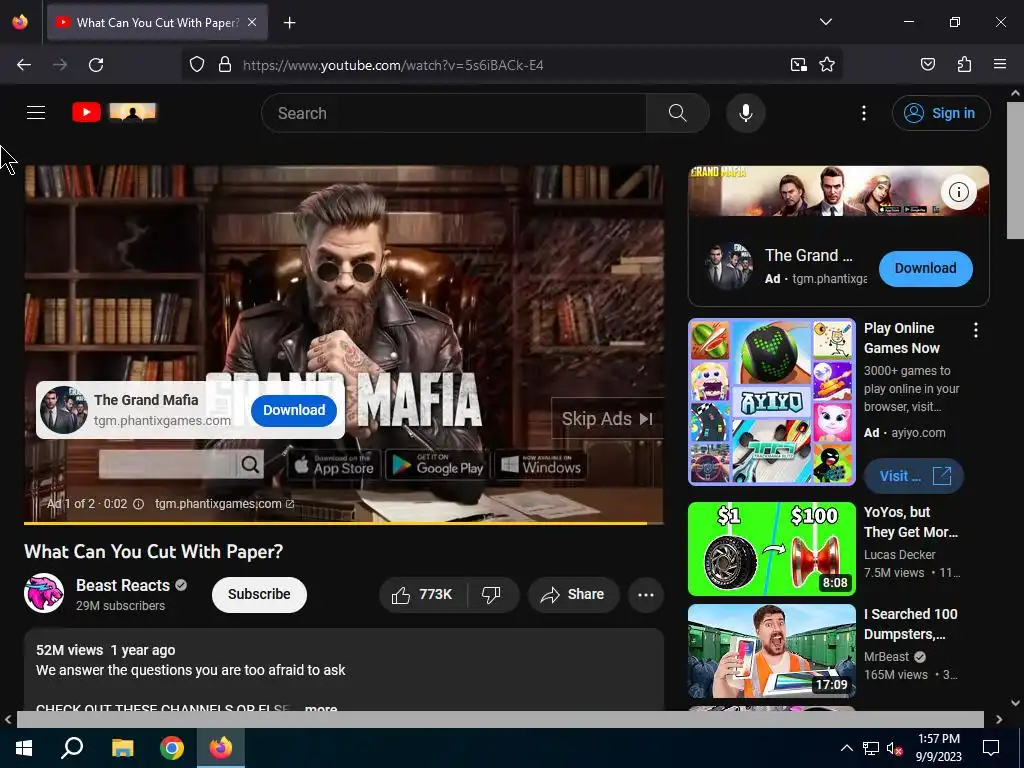Focus the YouTube Search field

tap(454, 113)
